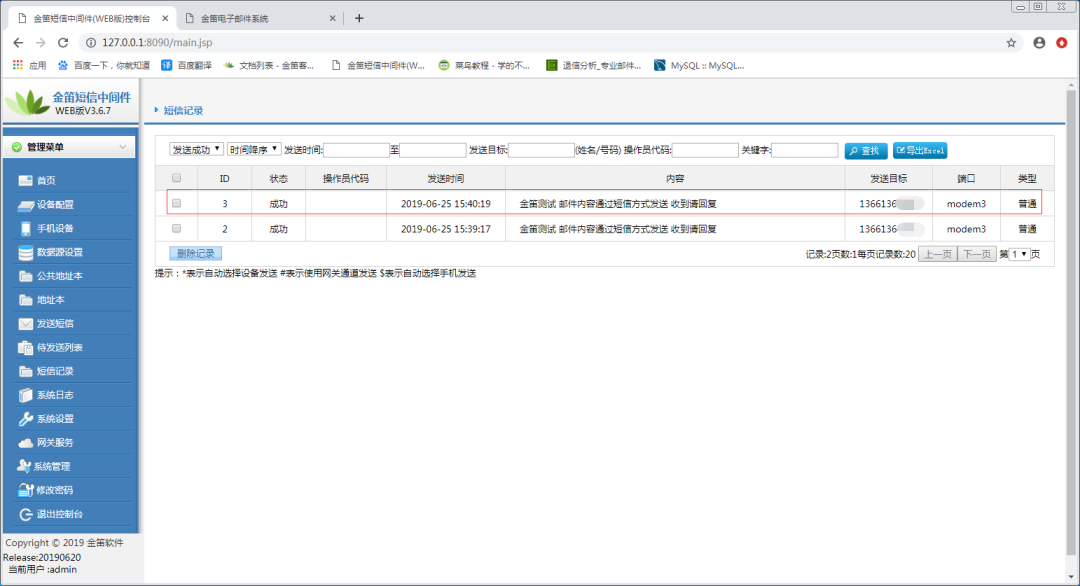
Task: Open the 修改密码 lock icon
Action: point(25,490)
